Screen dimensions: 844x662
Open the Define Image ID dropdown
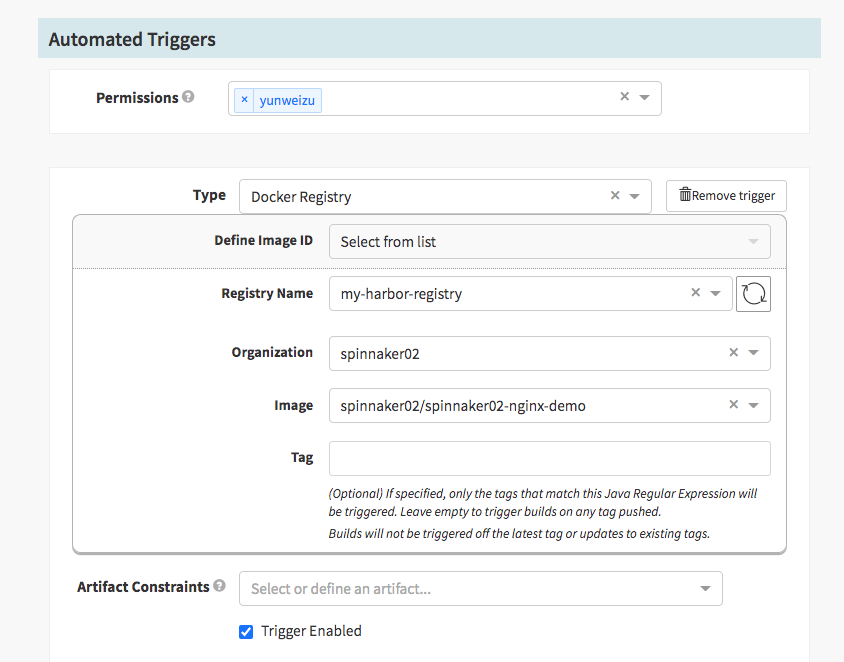(550, 242)
